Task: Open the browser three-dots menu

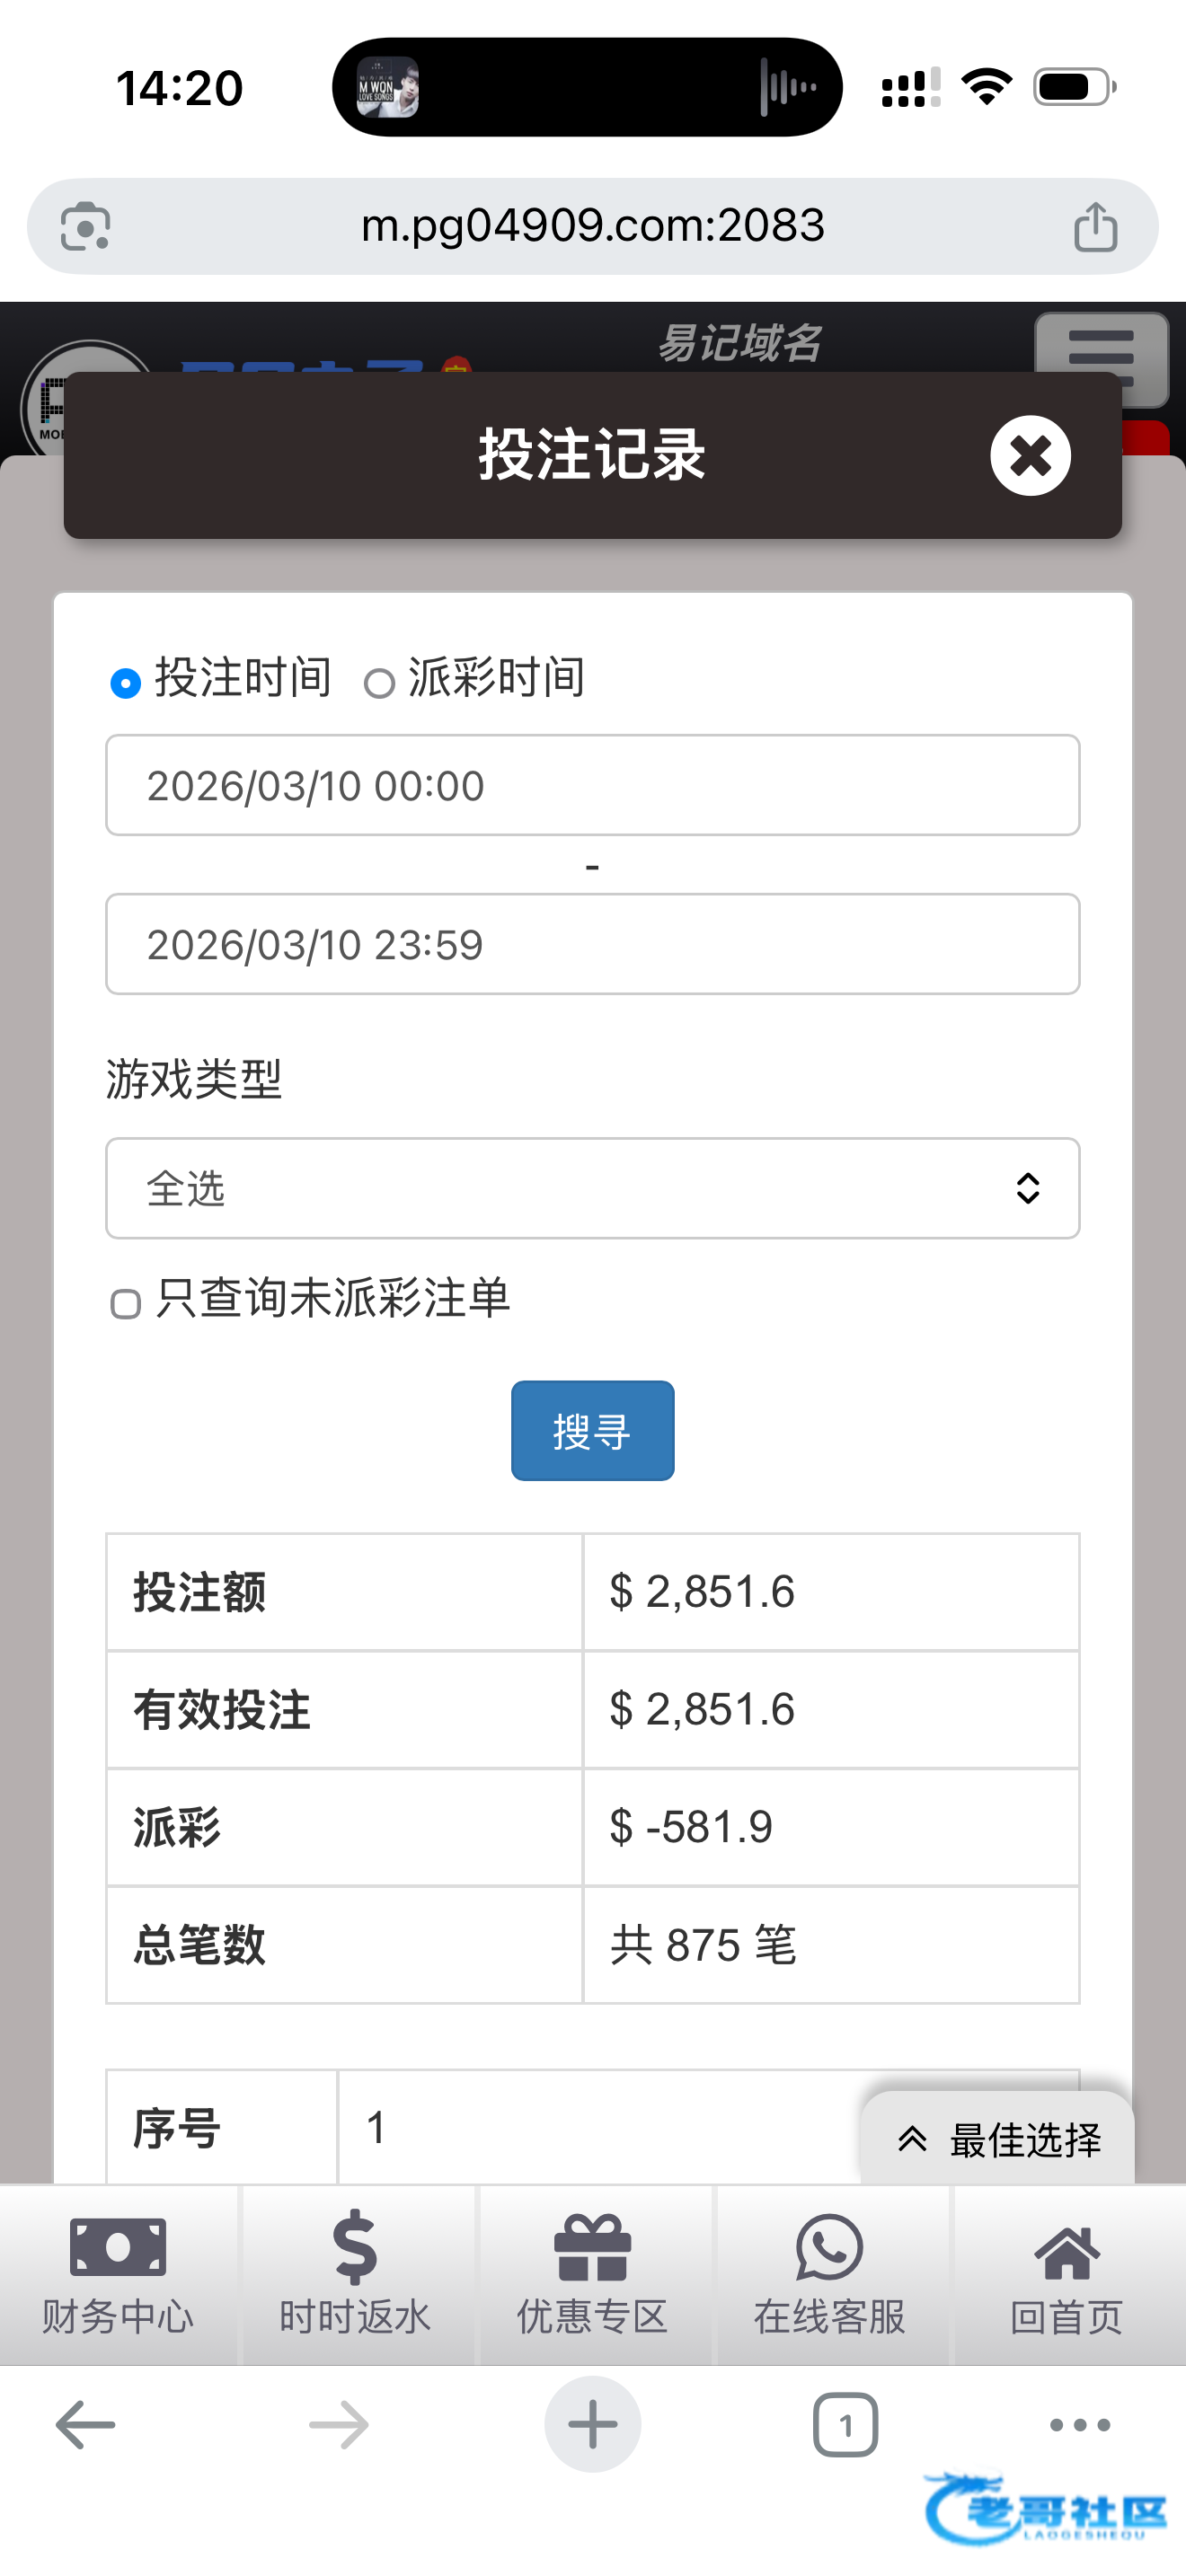Action: tap(1080, 2425)
